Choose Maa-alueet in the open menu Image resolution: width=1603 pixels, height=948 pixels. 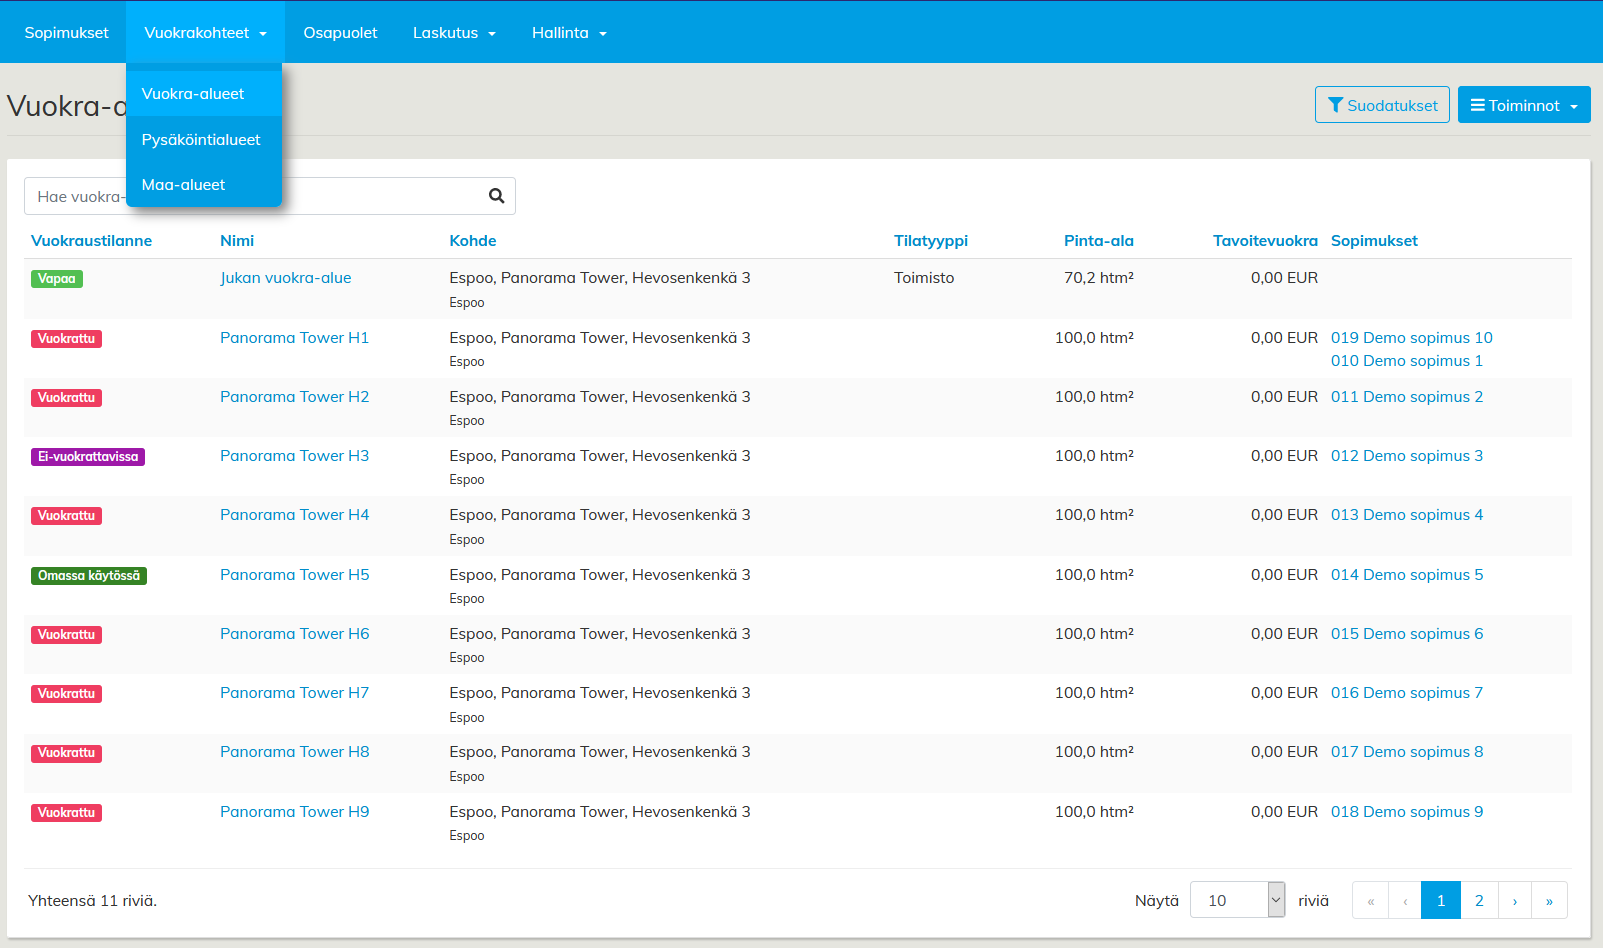pos(184,185)
